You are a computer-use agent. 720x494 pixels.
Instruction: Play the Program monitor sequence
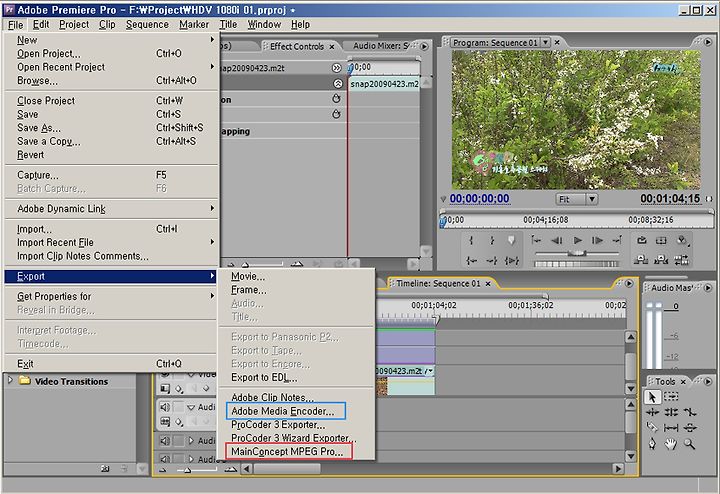578,240
